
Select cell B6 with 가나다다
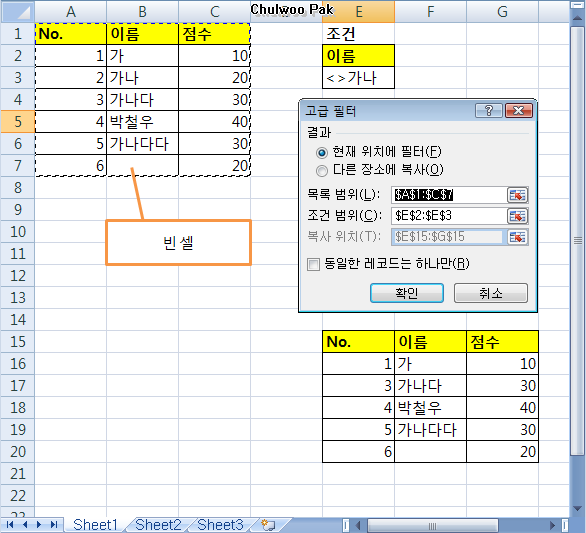pos(142,144)
